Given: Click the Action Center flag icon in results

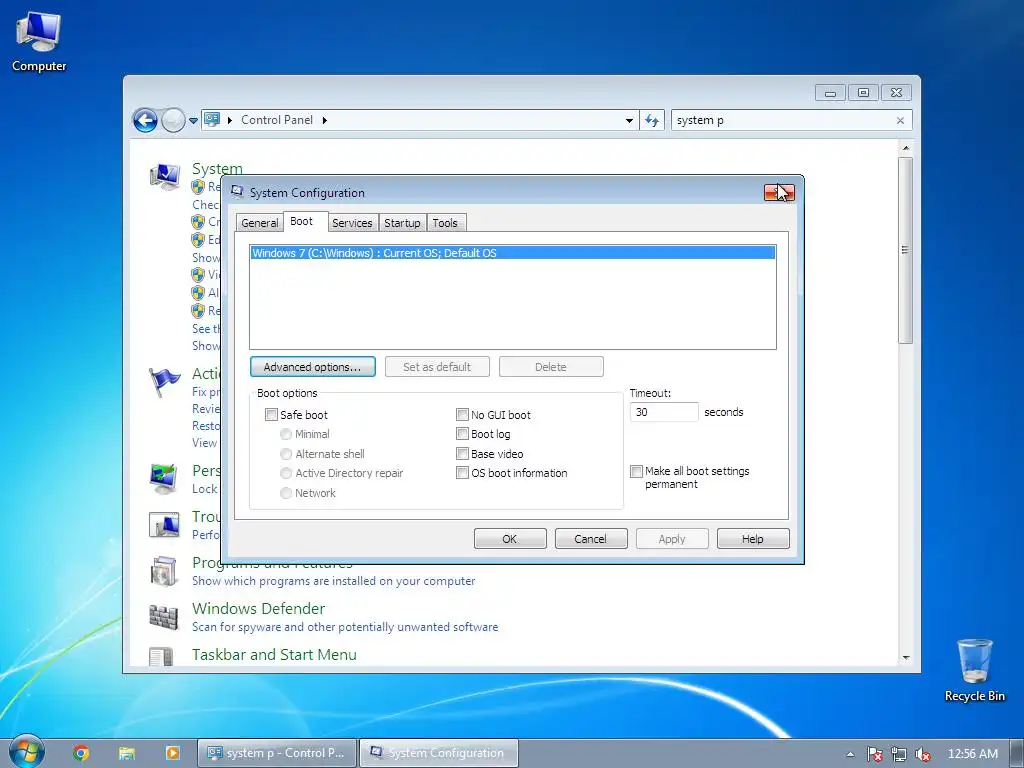Looking at the screenshot, I should coord(164,382).
